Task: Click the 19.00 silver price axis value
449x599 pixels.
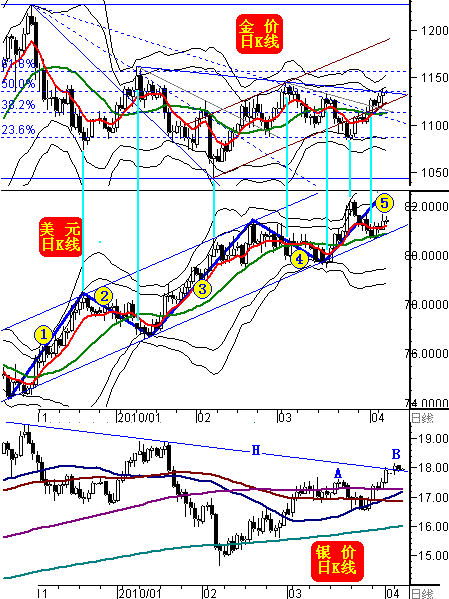Action: 433,439
